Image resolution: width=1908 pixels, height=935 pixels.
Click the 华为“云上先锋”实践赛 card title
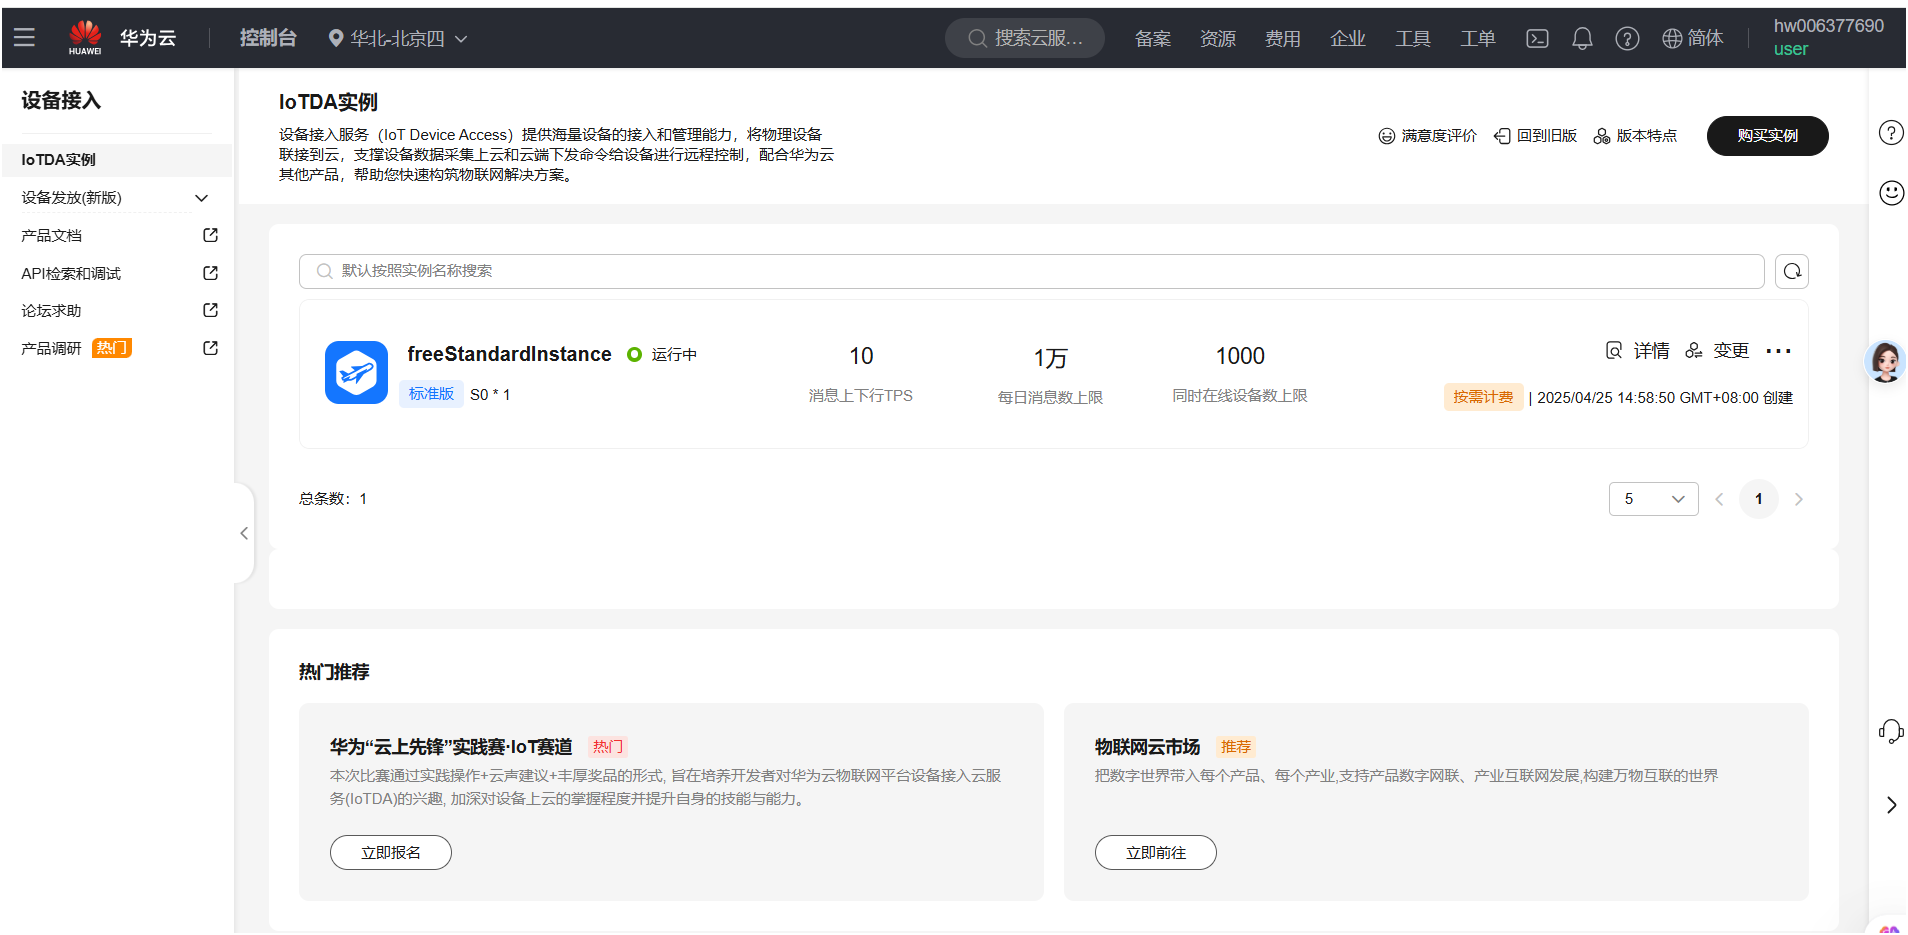[451, 747]
